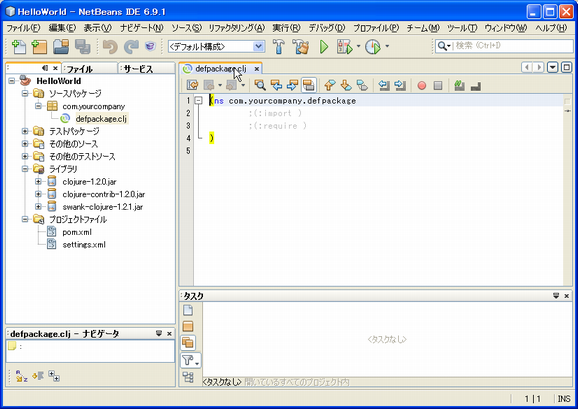Select defpackage.clj in project tree

[101, 119]
